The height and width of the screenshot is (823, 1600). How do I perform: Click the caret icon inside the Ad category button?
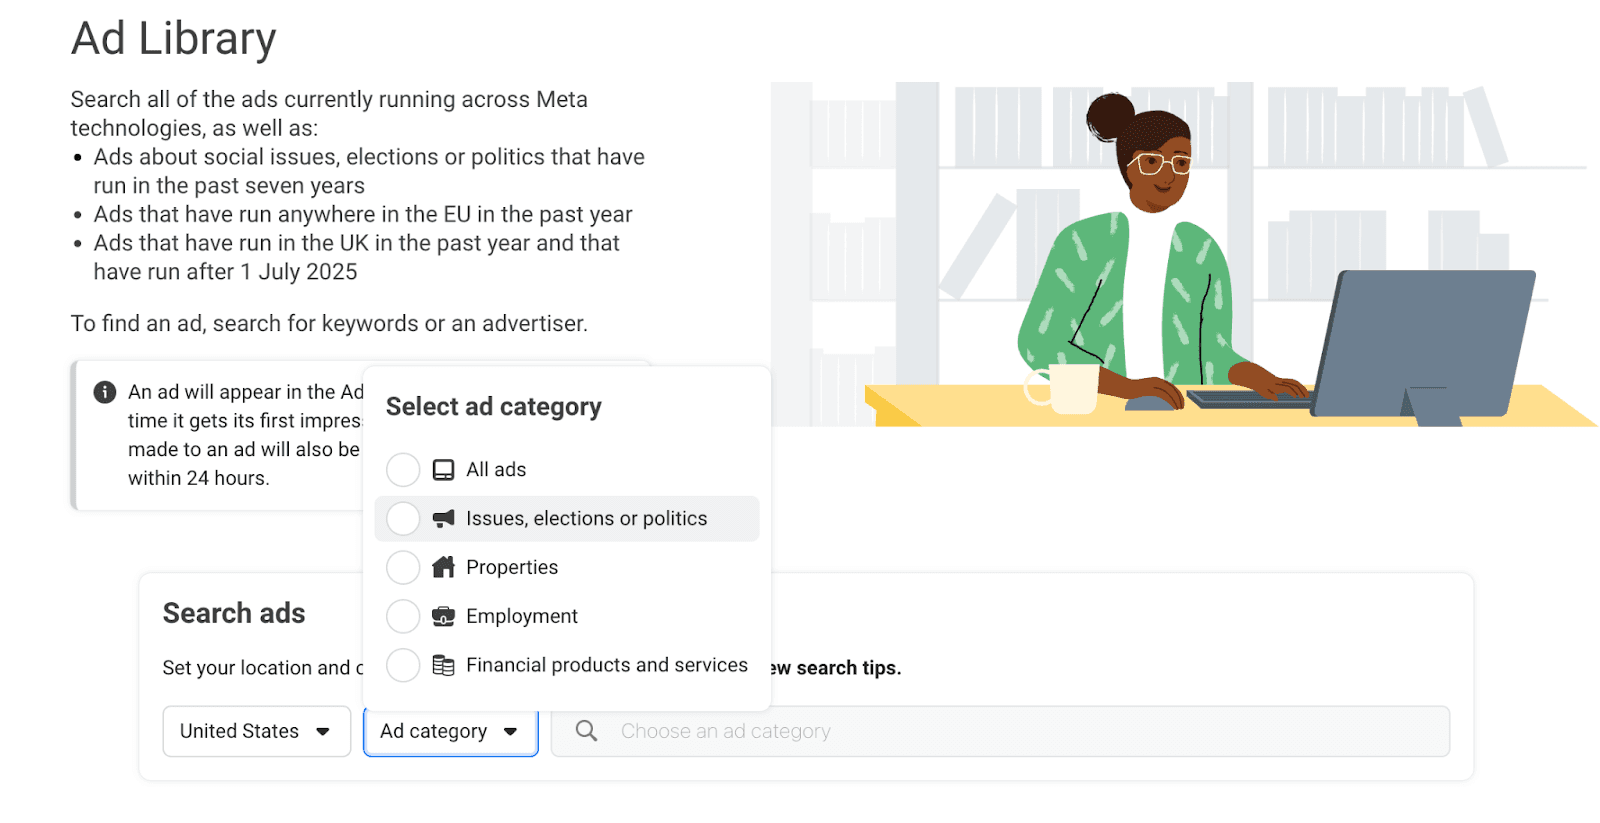pyautogui.click(x=511, y=731)
